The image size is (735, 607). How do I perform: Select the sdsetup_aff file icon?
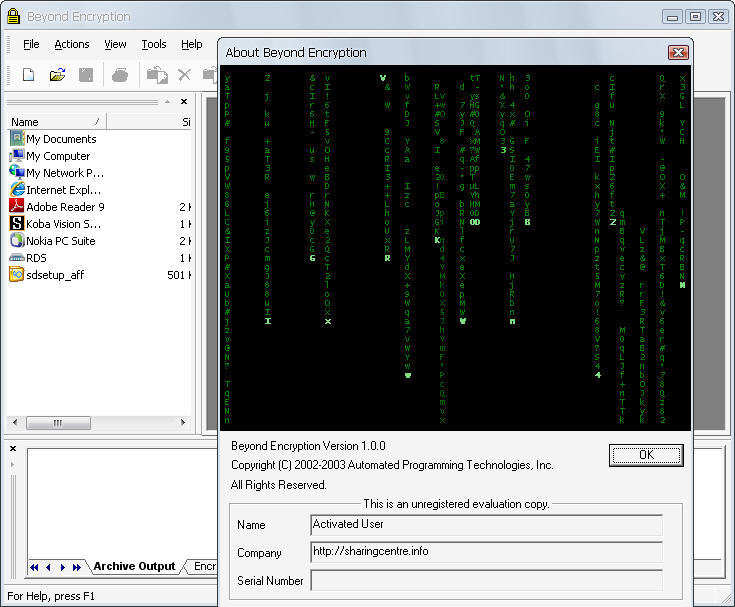[x=17, y=274]
